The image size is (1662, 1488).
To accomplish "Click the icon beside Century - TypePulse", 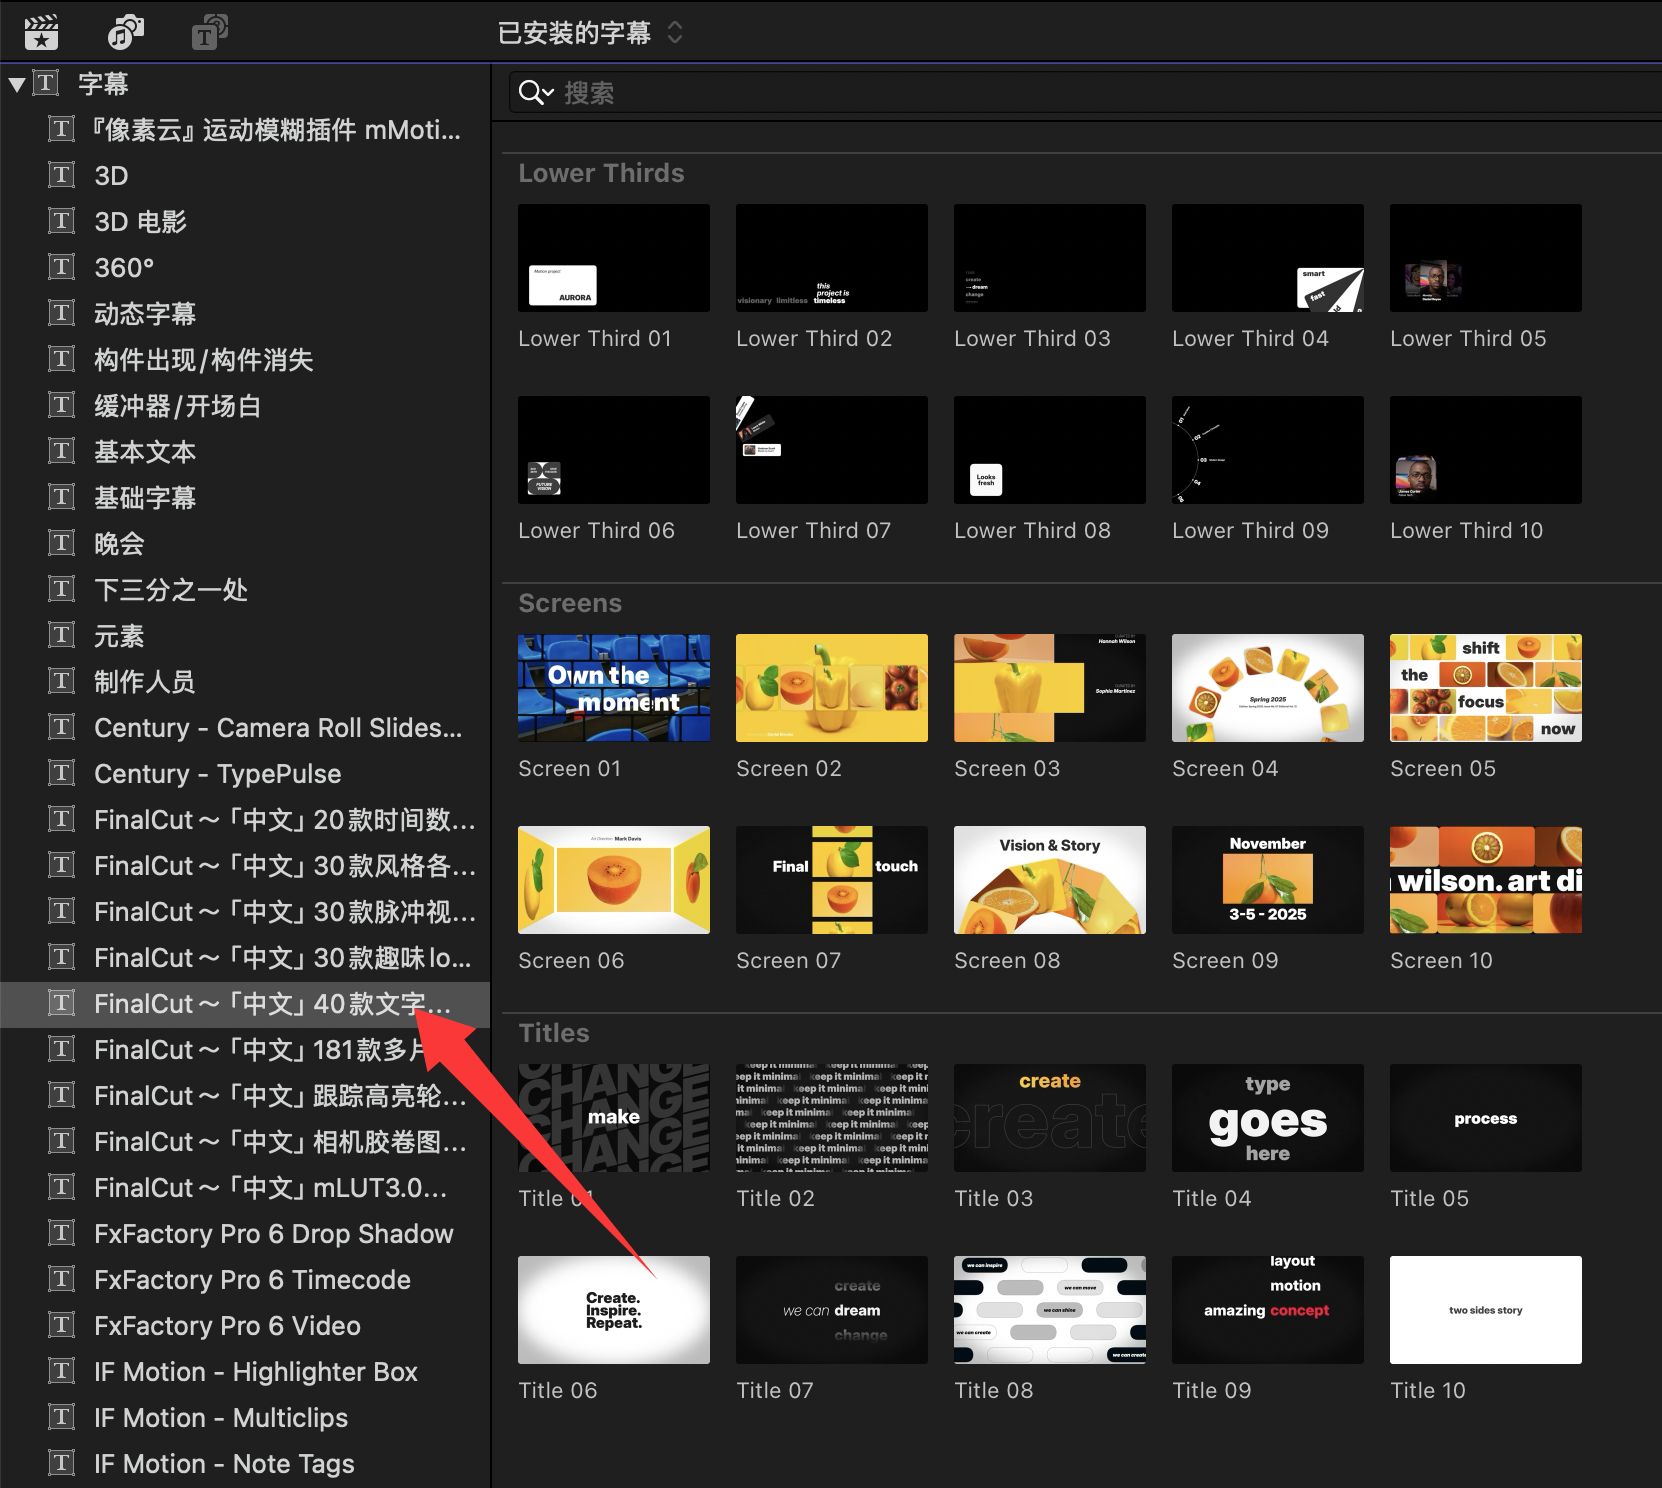I will (x=62, y=773).
